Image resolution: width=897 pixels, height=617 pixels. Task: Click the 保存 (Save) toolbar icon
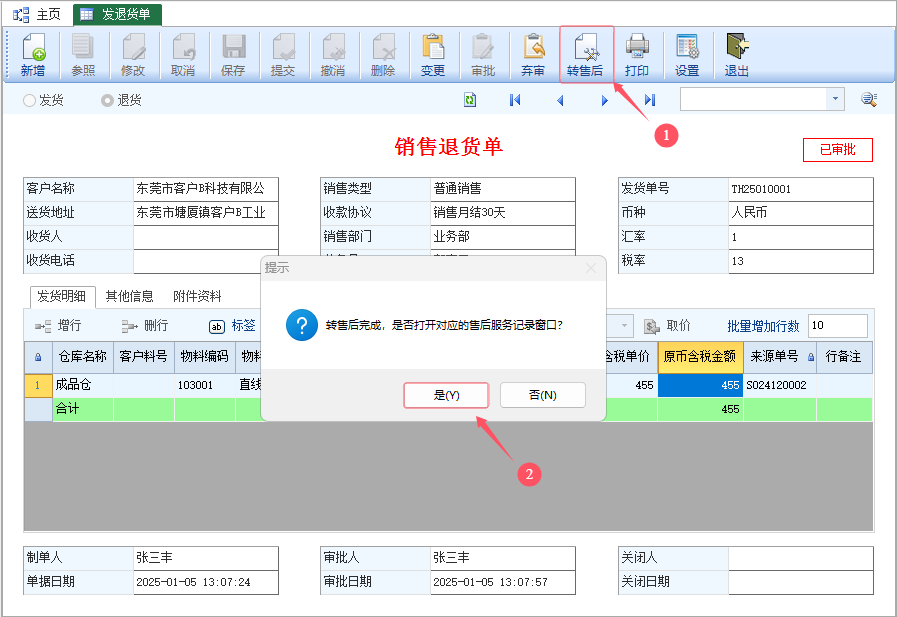(233, 55)
